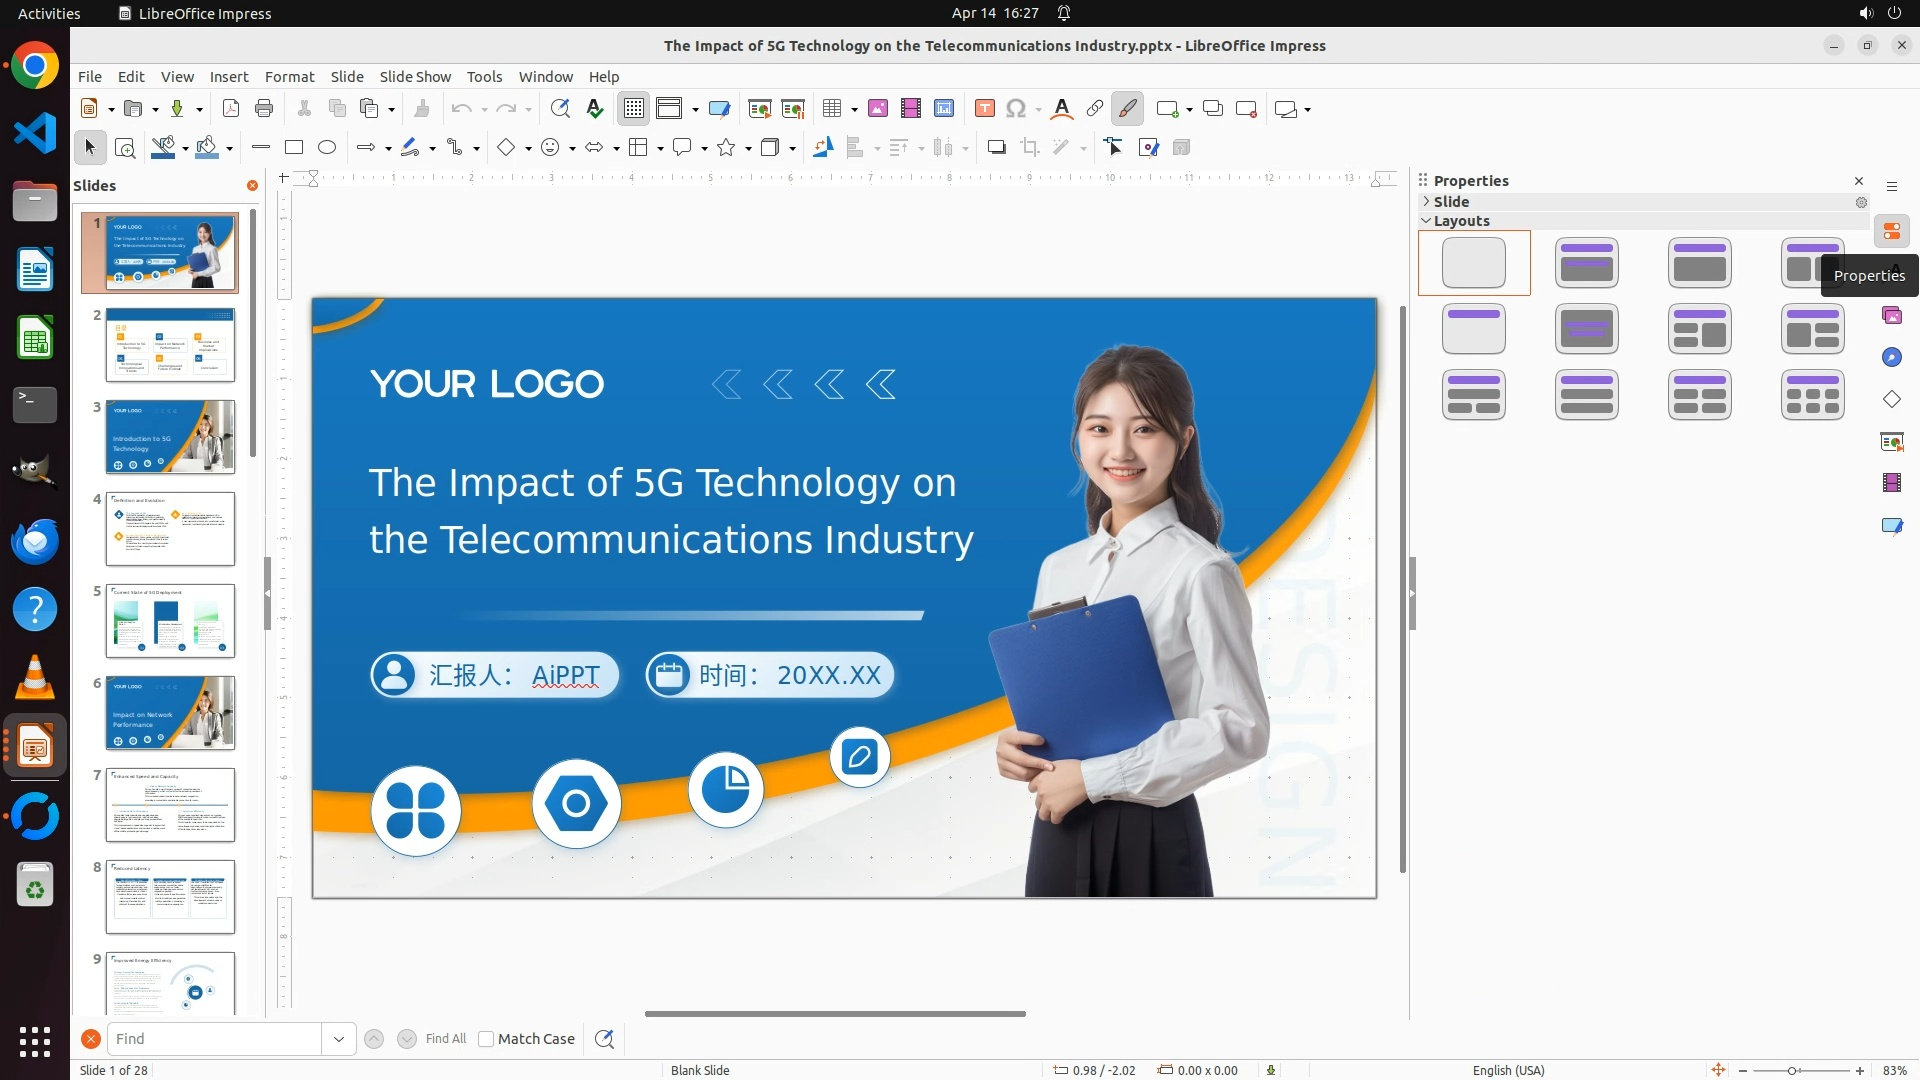The image size is (1920, 1080).
Task: Select slide 4 thumbnail
Action: pyautogui.click(x=170, y=529)
